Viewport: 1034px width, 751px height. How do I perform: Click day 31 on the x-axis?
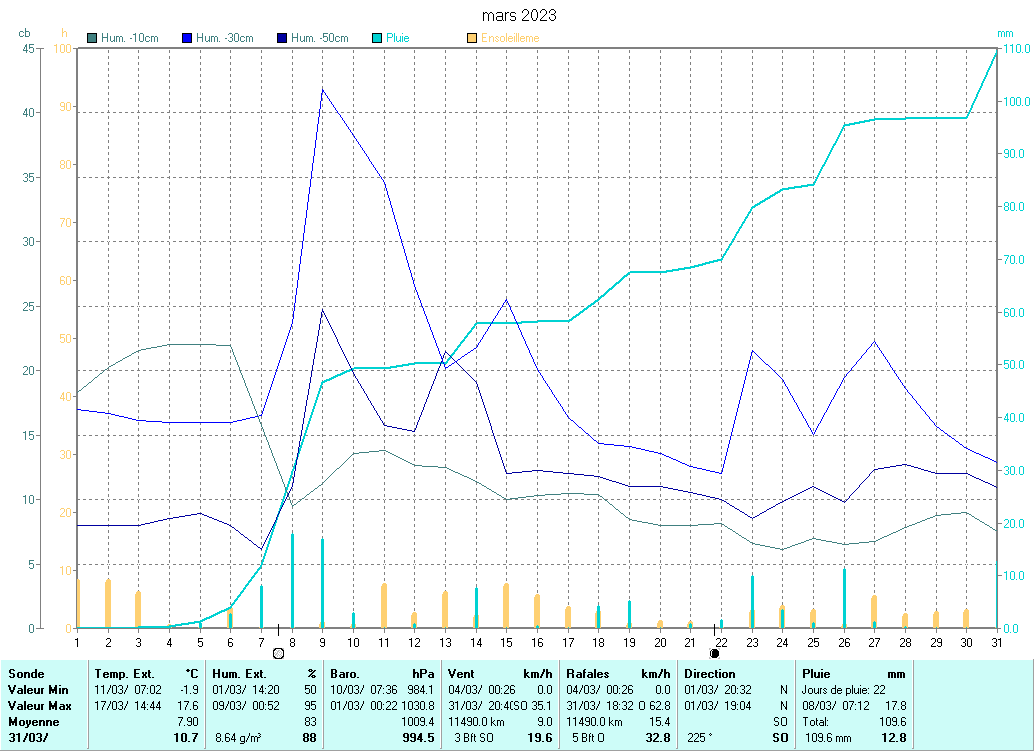(996, 641)
